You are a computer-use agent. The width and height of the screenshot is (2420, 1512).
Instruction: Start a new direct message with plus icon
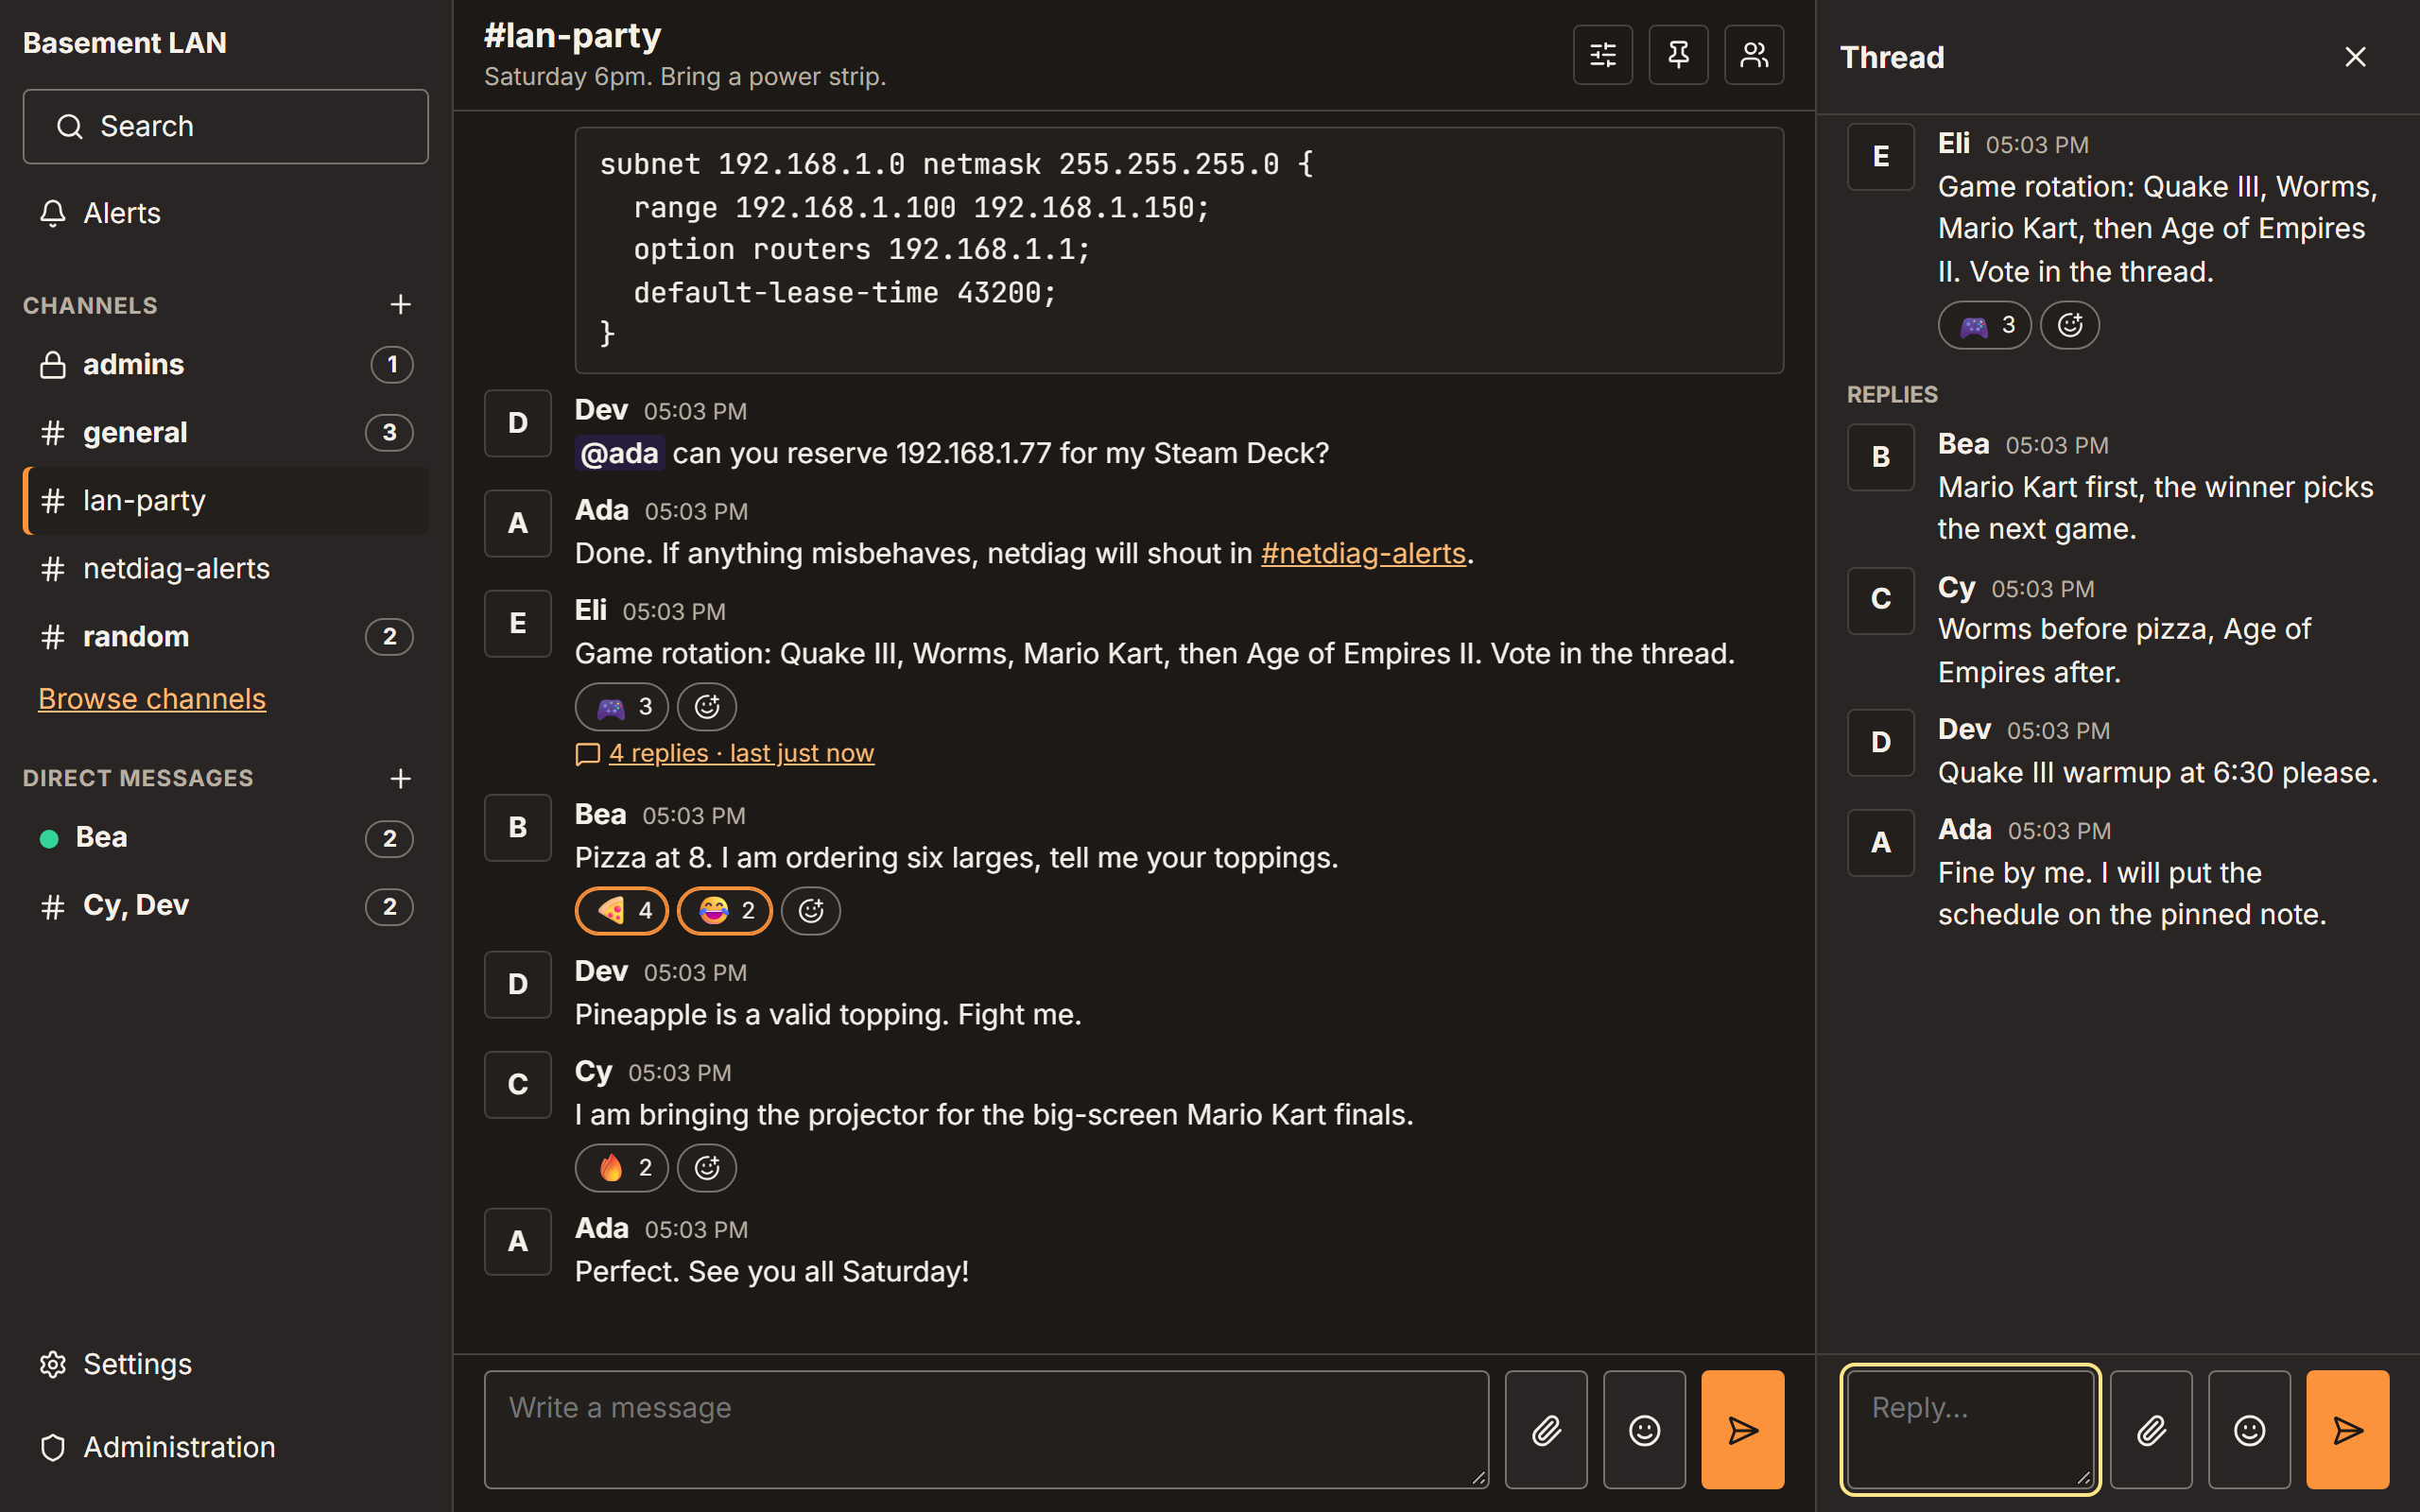400,778
